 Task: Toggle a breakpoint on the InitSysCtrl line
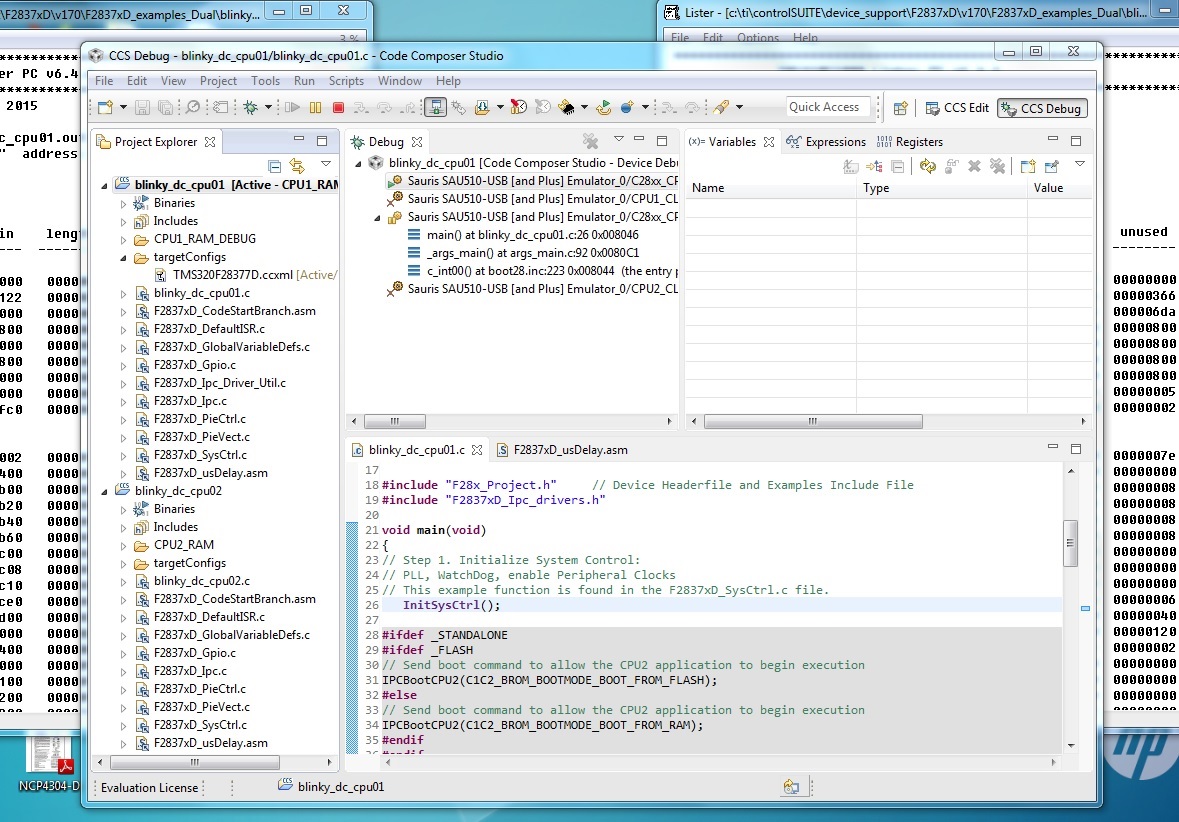(x=352, y=605)
